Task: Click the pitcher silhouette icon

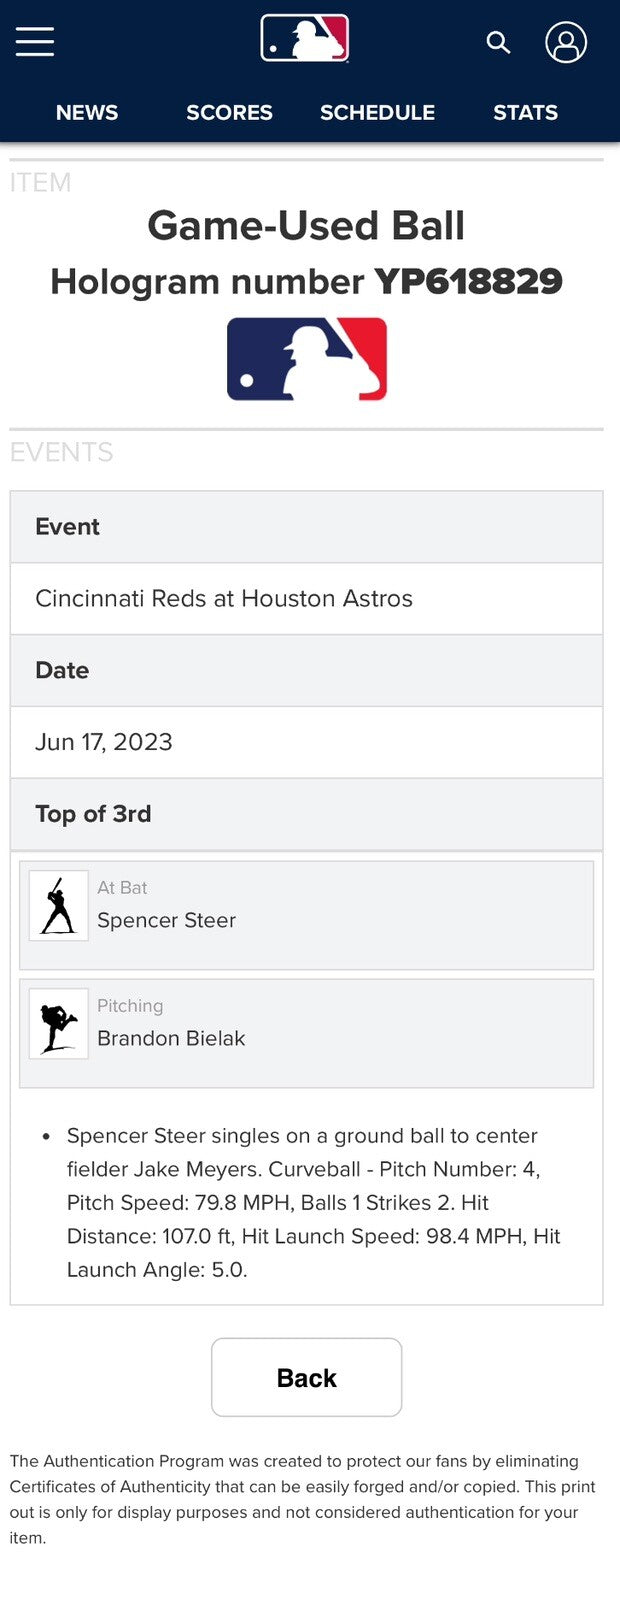Action: [x=58, y=1023]
